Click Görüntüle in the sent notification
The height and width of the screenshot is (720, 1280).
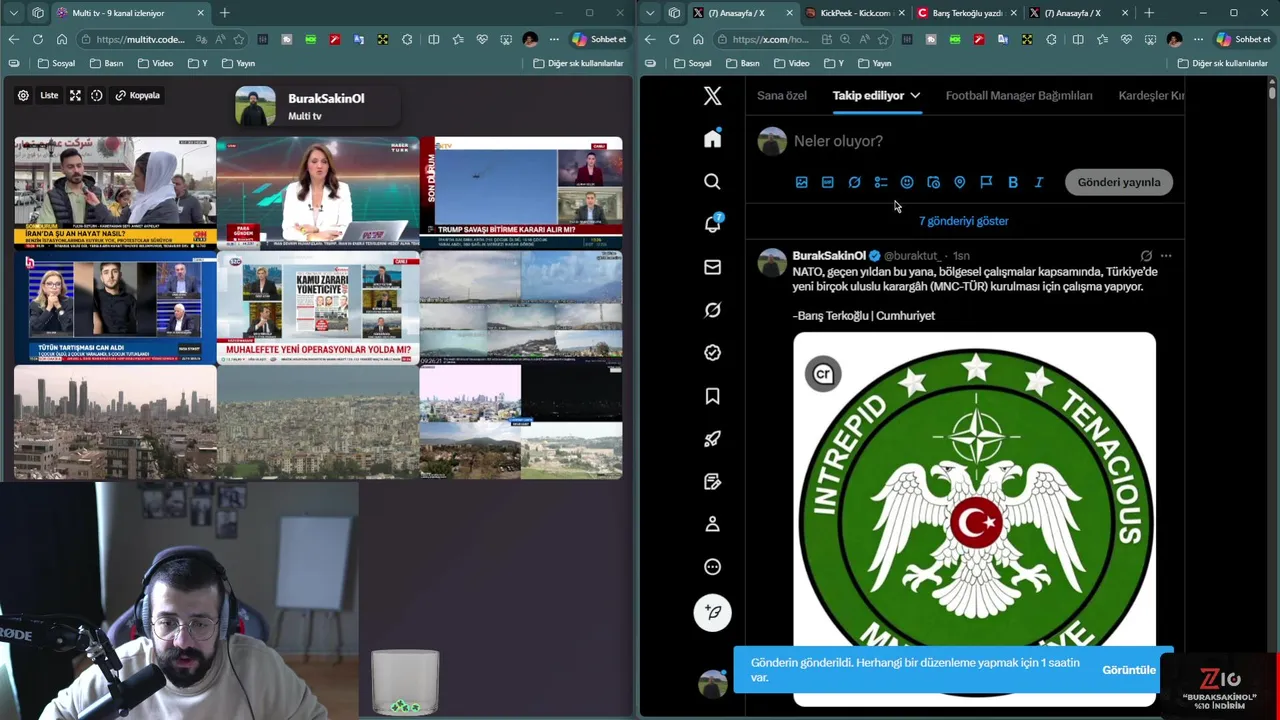point(1129,670)
